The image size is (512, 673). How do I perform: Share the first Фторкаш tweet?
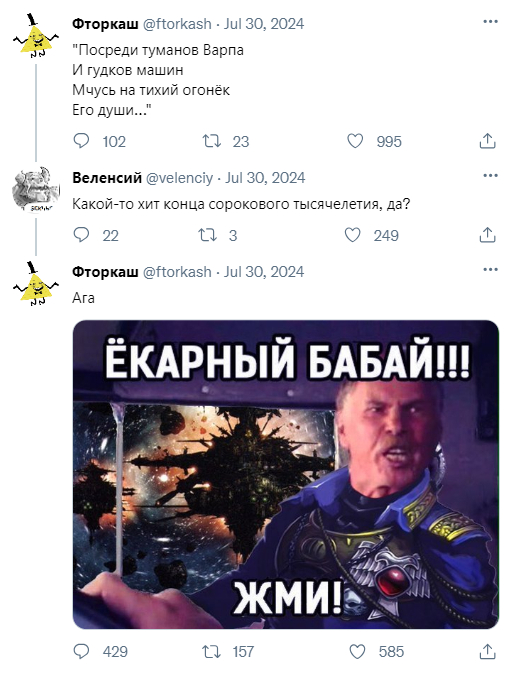point(488,141)
